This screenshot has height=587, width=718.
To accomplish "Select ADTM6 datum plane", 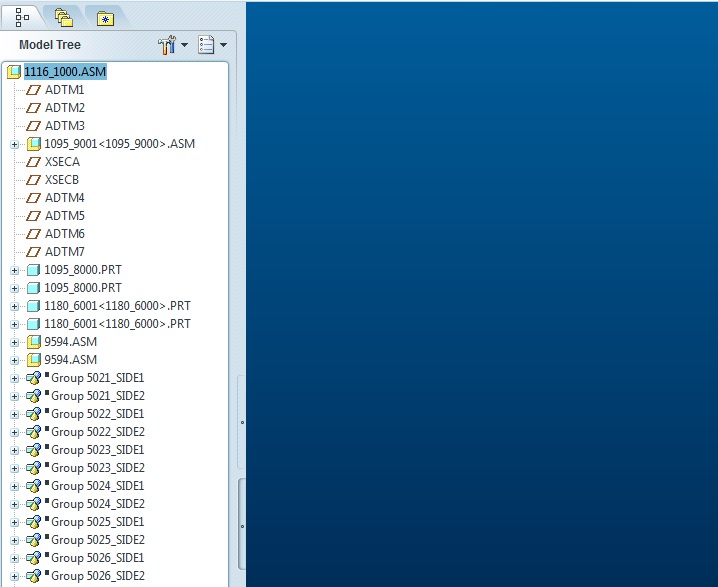I will [x=65, y=234].
